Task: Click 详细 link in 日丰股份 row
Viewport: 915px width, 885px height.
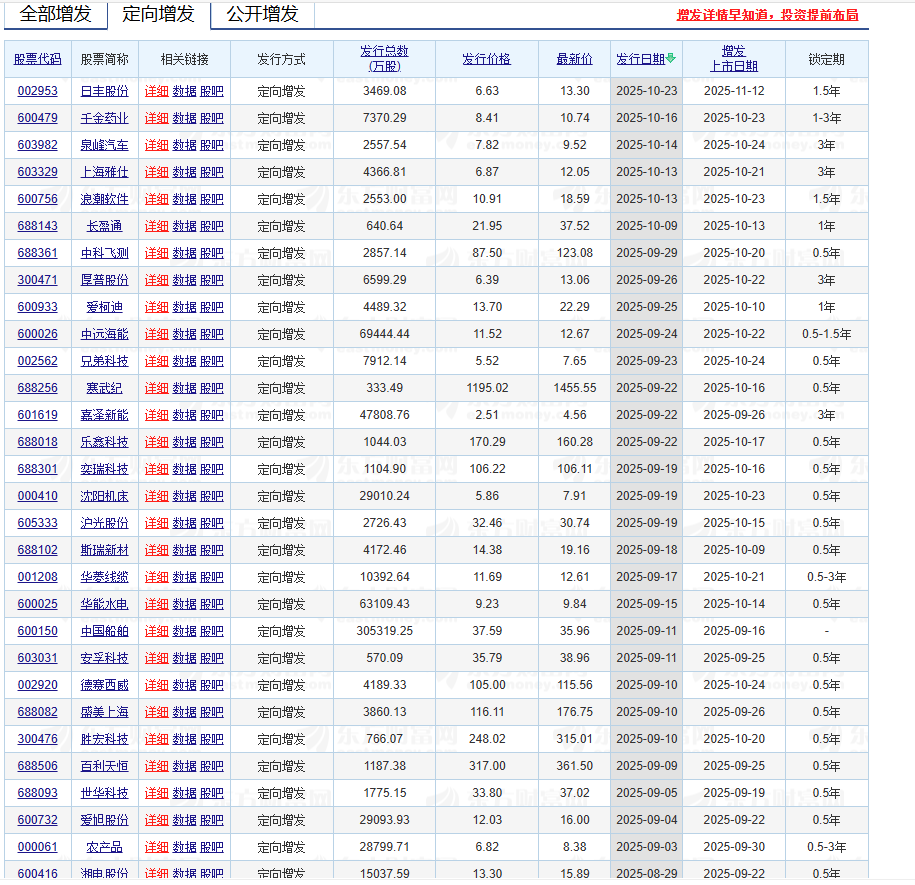Action: coord(156,91)
